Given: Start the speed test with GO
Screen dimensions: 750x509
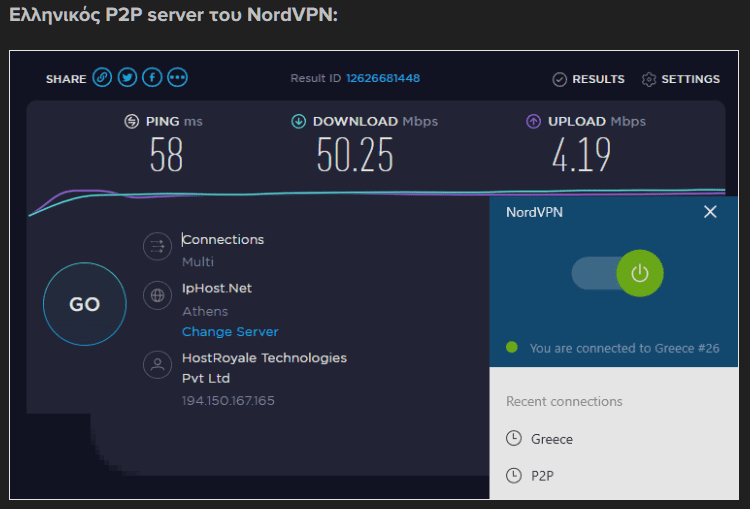Looking at the screenshot, I should (x=85, y=304).
